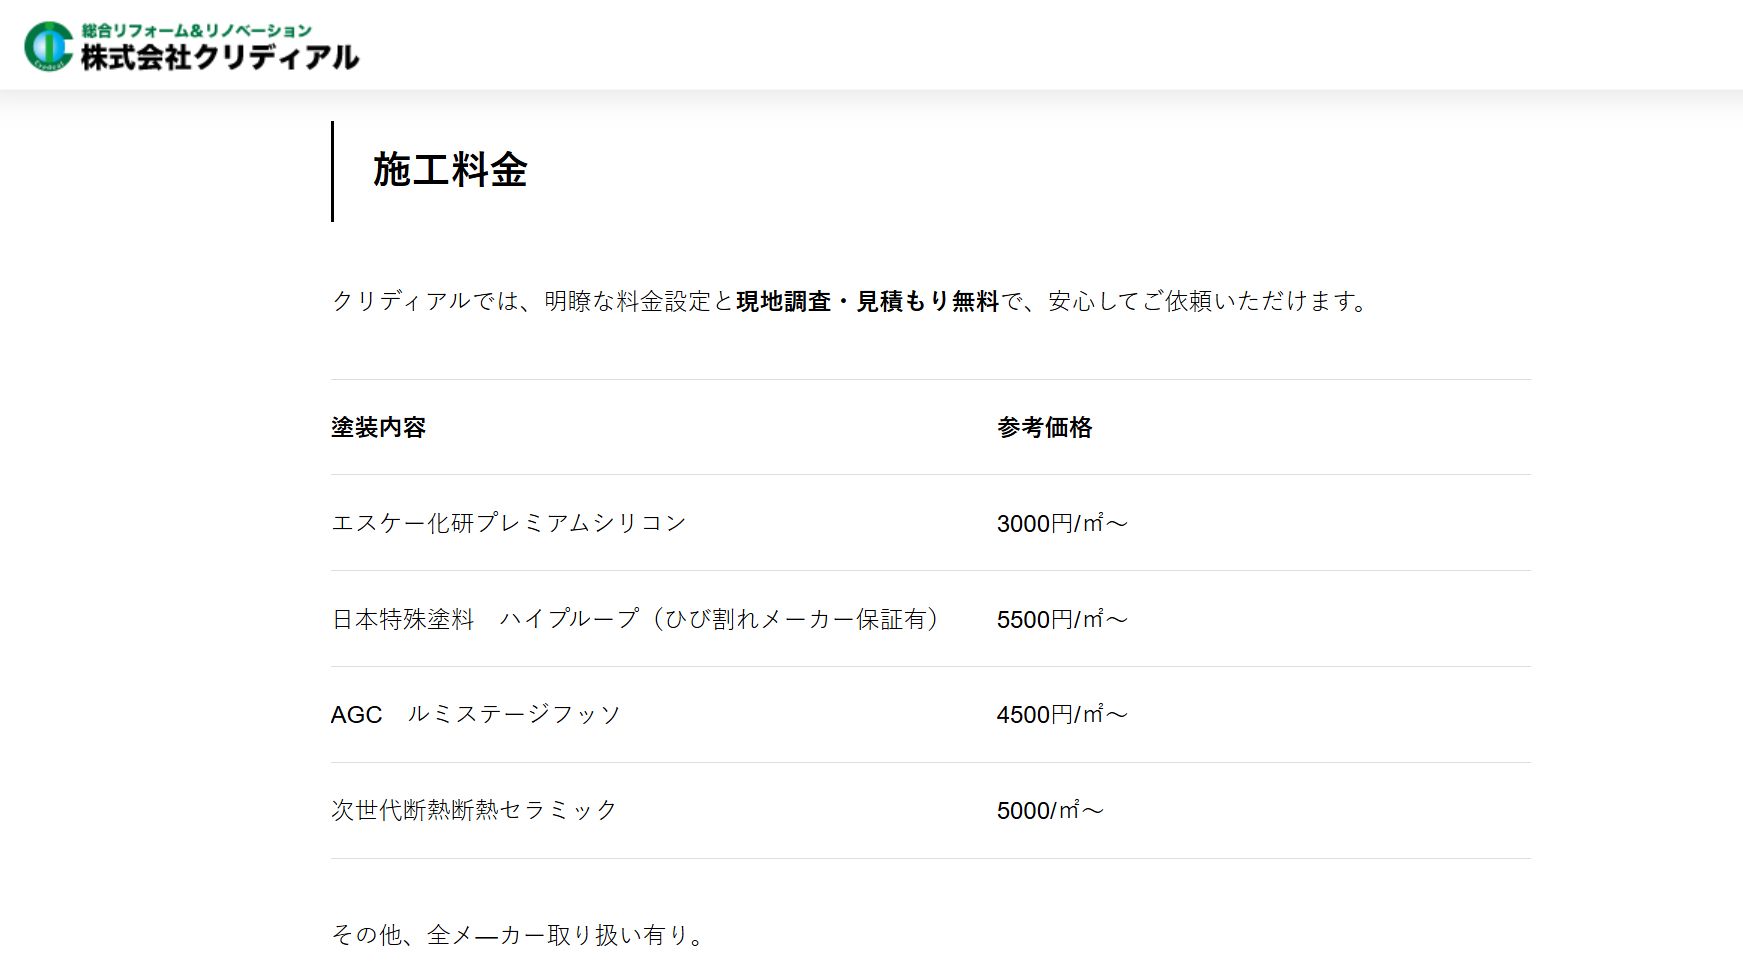
Task: Click the 3000円/㎡〜 price cell
Action: pyautogui.click(x=1062, y=523)
